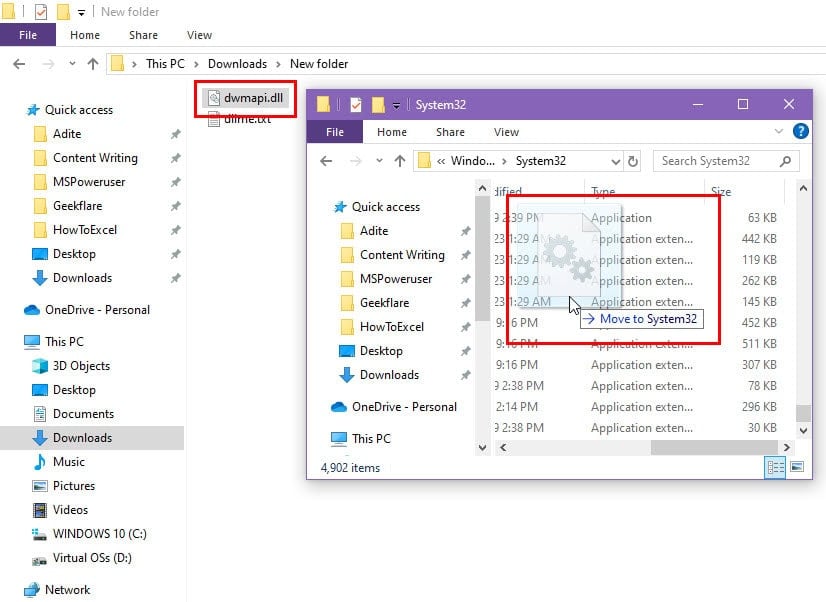Open Downloads in System32 window sidebar
The height and width of the screenshot is (602, 826).
(389, 375)
